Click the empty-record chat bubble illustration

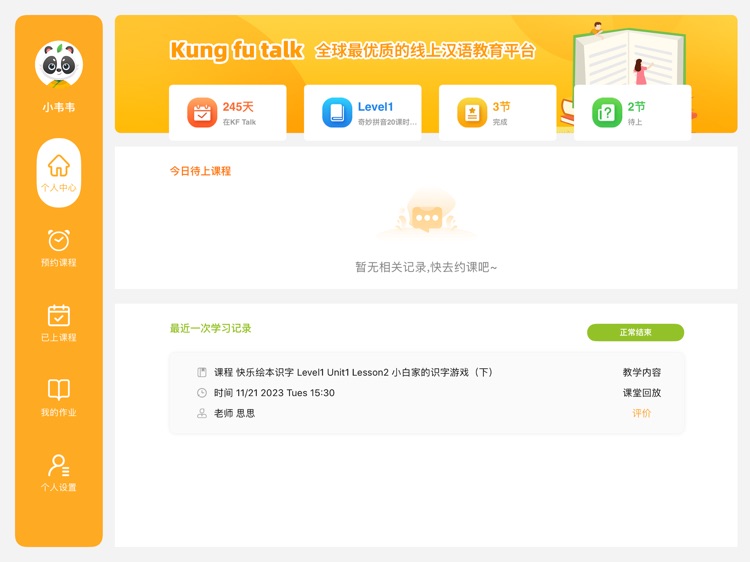pos(426,214)
